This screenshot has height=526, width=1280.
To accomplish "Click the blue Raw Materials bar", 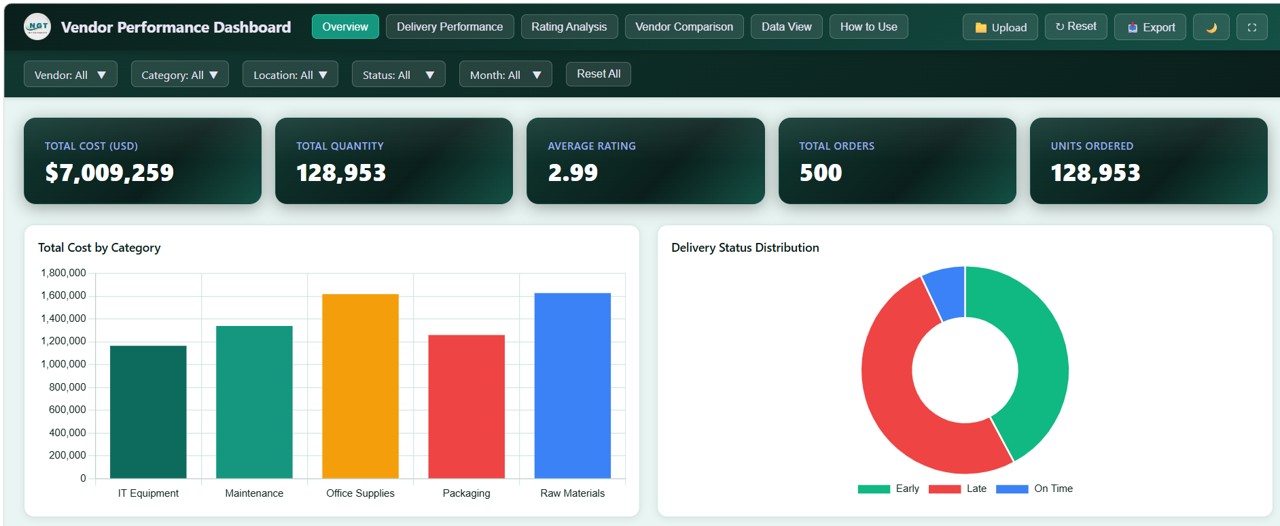I will click(x=572, y=385).
